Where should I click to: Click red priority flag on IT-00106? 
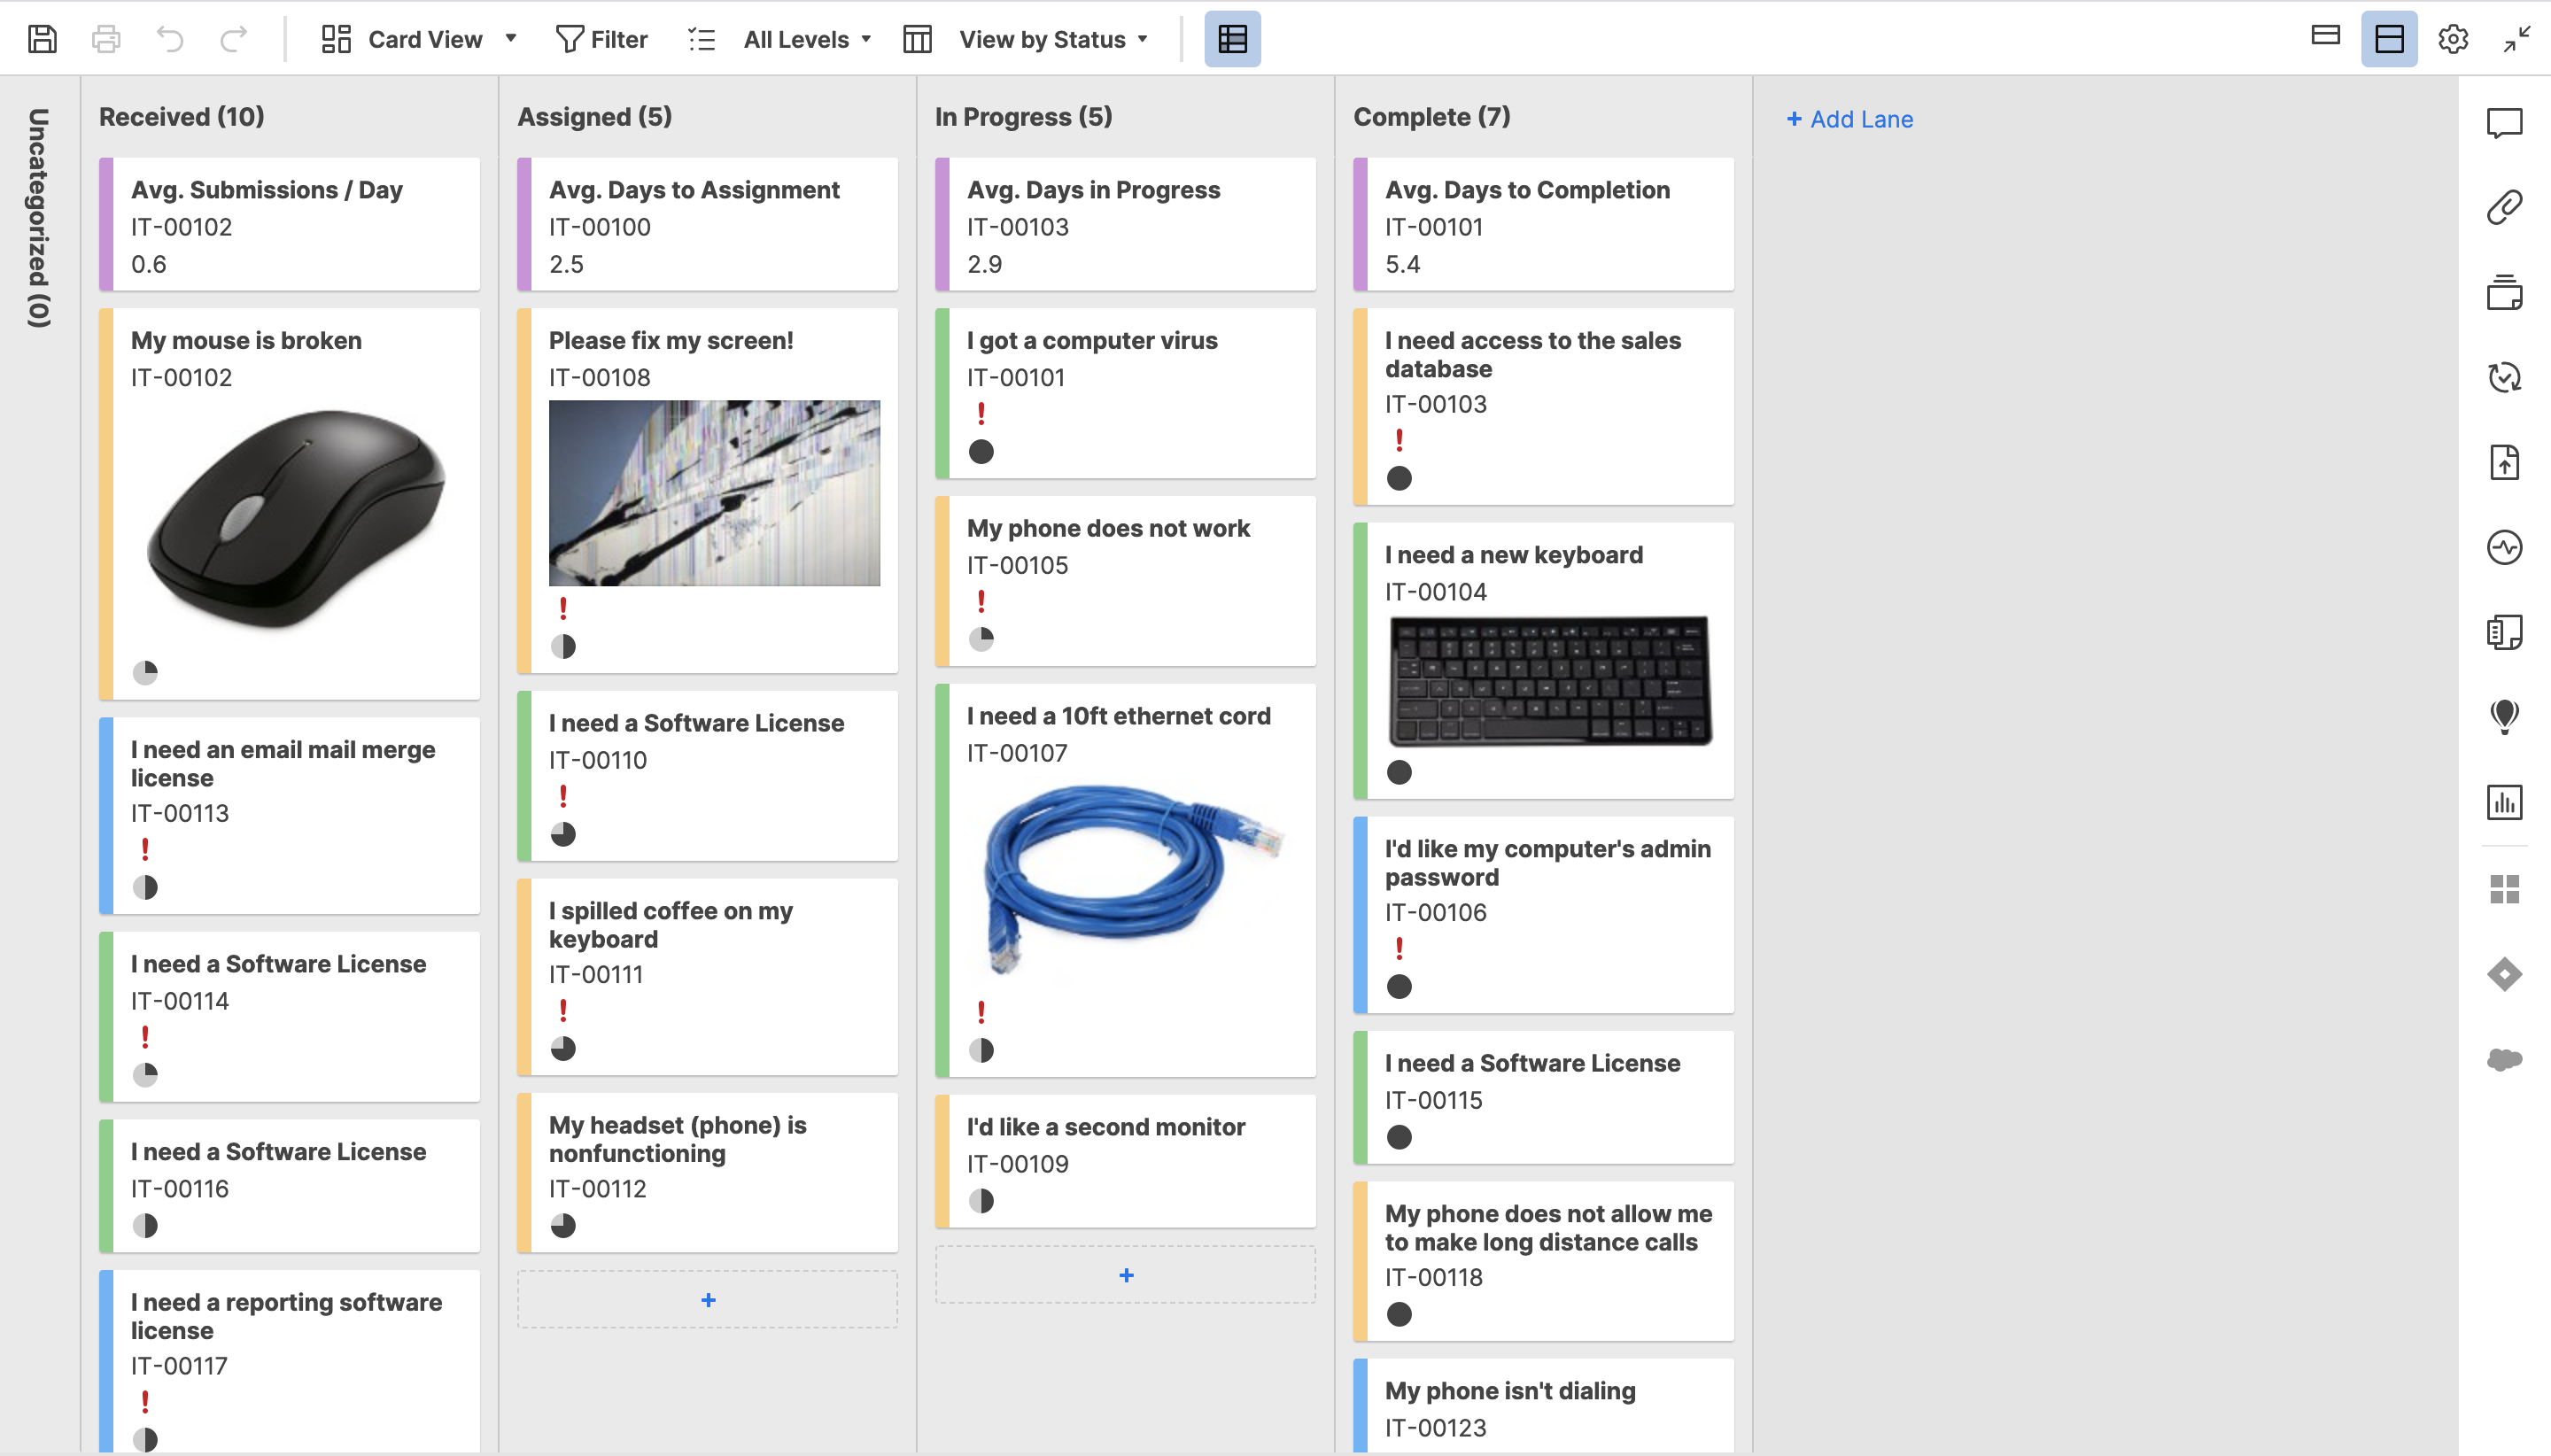[x=1399, y=948]
